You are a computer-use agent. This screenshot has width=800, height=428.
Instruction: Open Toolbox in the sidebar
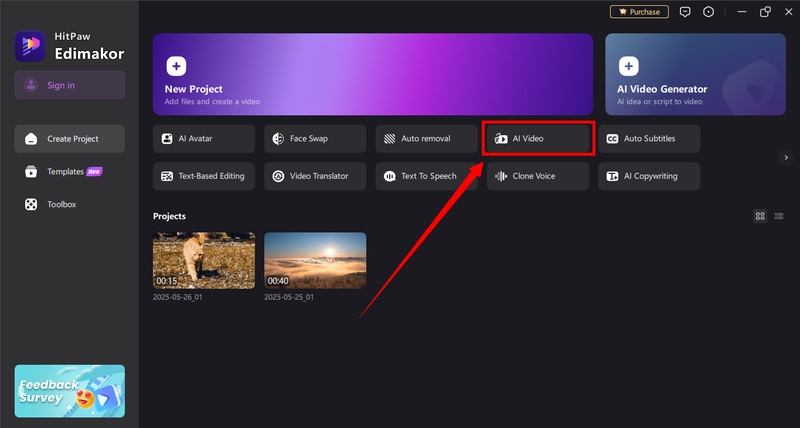click(69, 205)
